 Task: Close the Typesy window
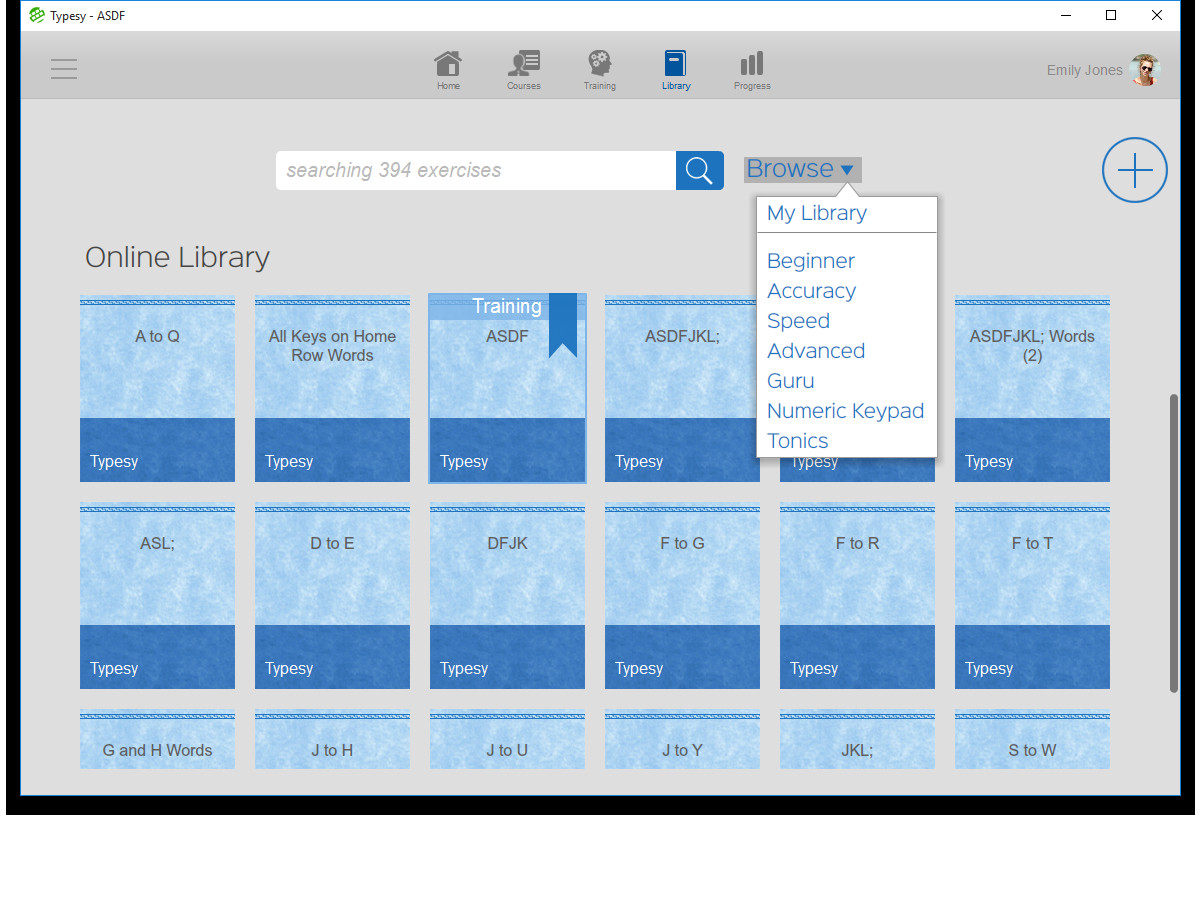coord(1157,15)
